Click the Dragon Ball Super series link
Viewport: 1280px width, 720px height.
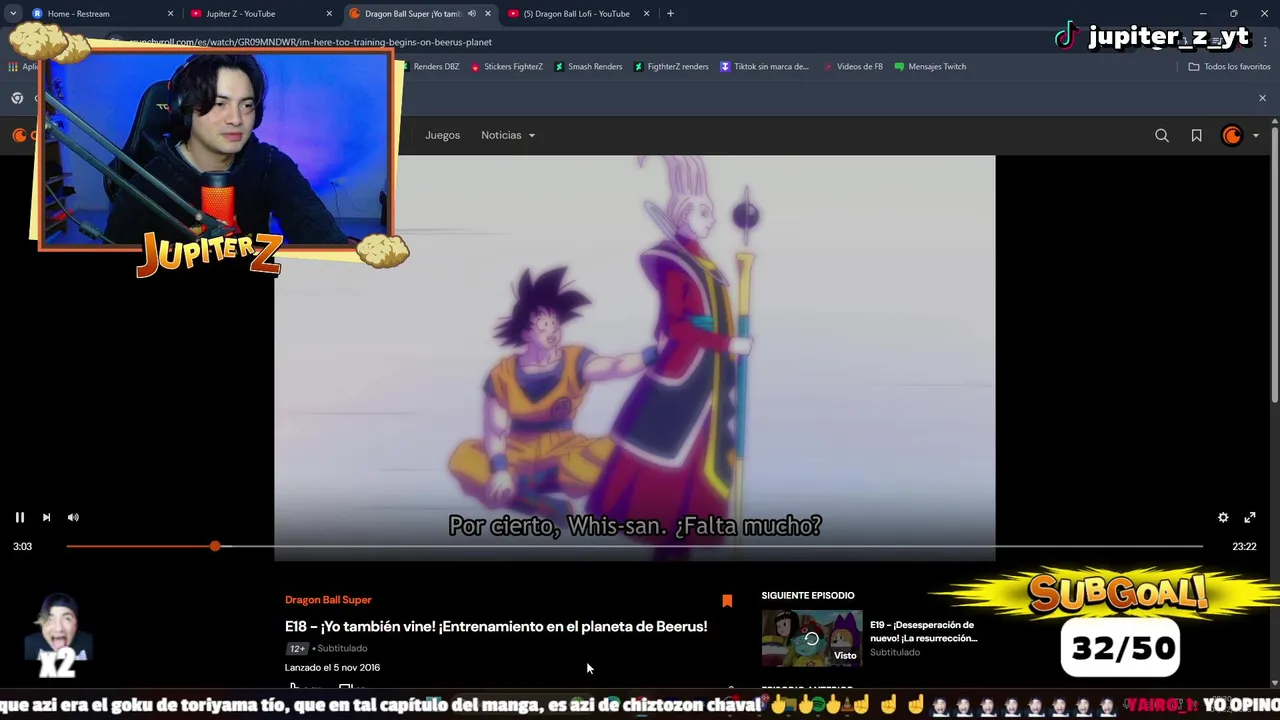328,600
